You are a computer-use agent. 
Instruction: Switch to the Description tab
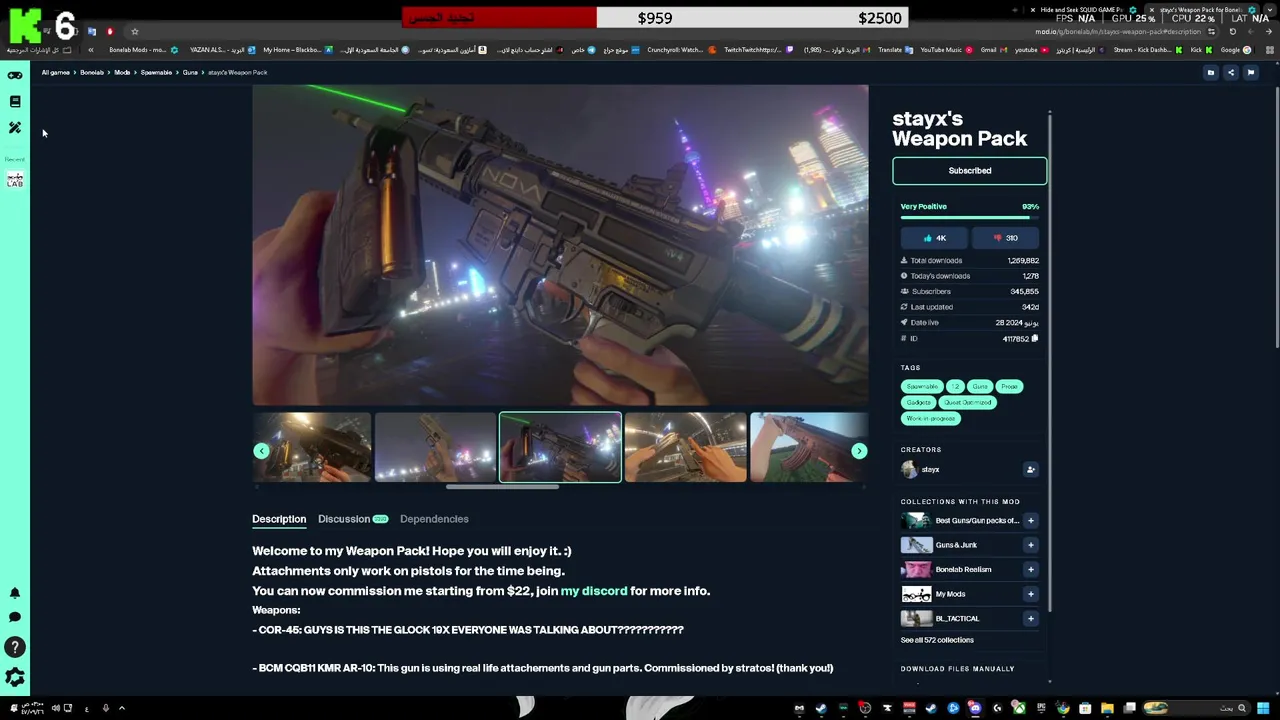click(279, 519)
